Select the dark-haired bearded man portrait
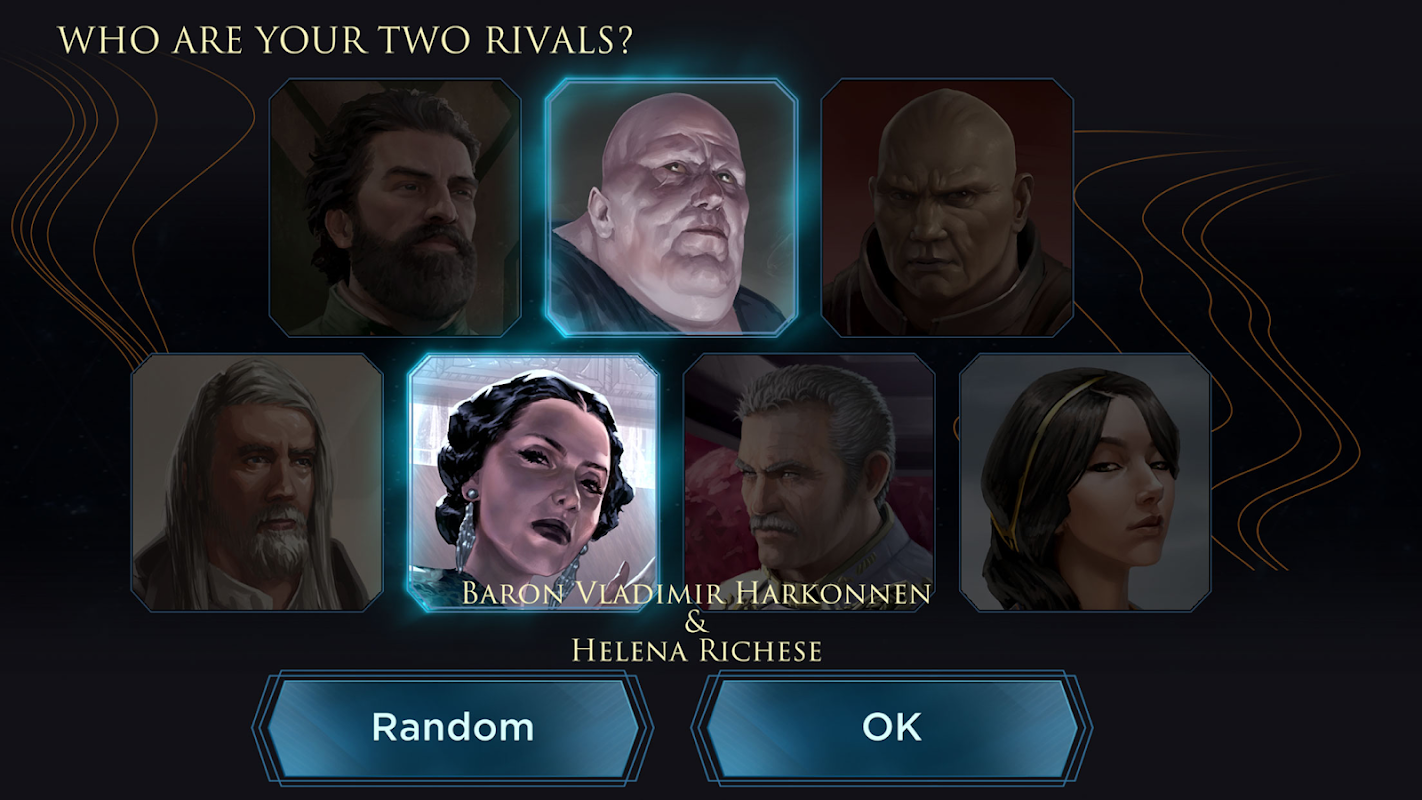The image size is (1422, 800). 395,208
